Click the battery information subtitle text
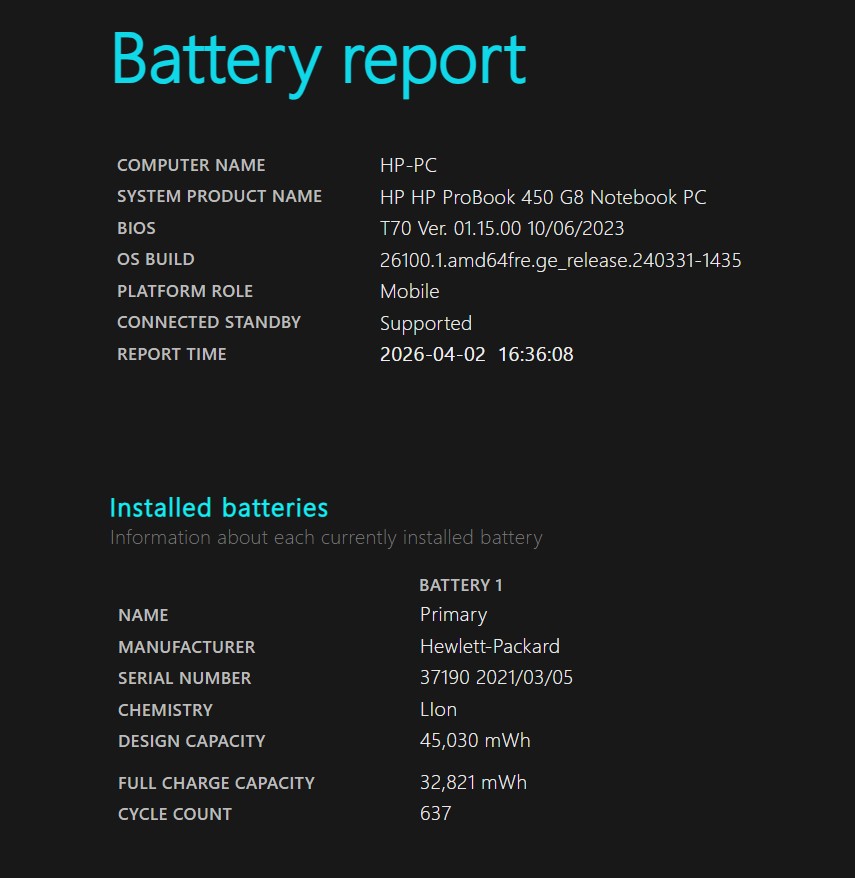Screen dimensions: 855x878 325,538
